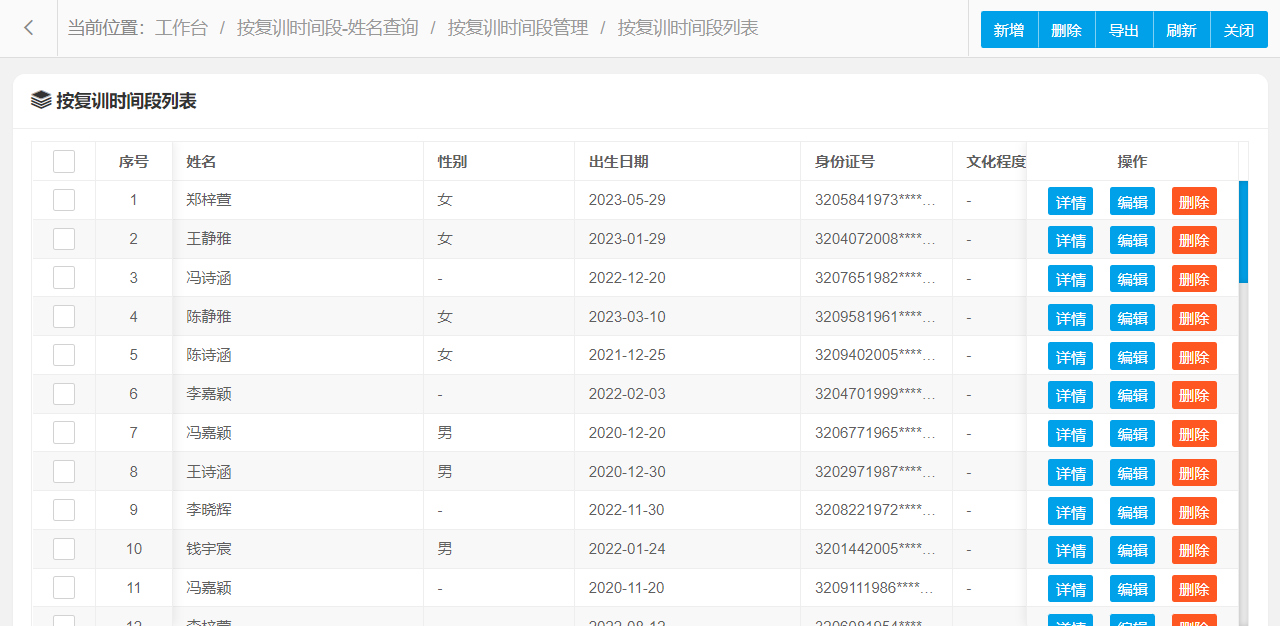Edit row 5 陈诗涵

[1132, 356]
